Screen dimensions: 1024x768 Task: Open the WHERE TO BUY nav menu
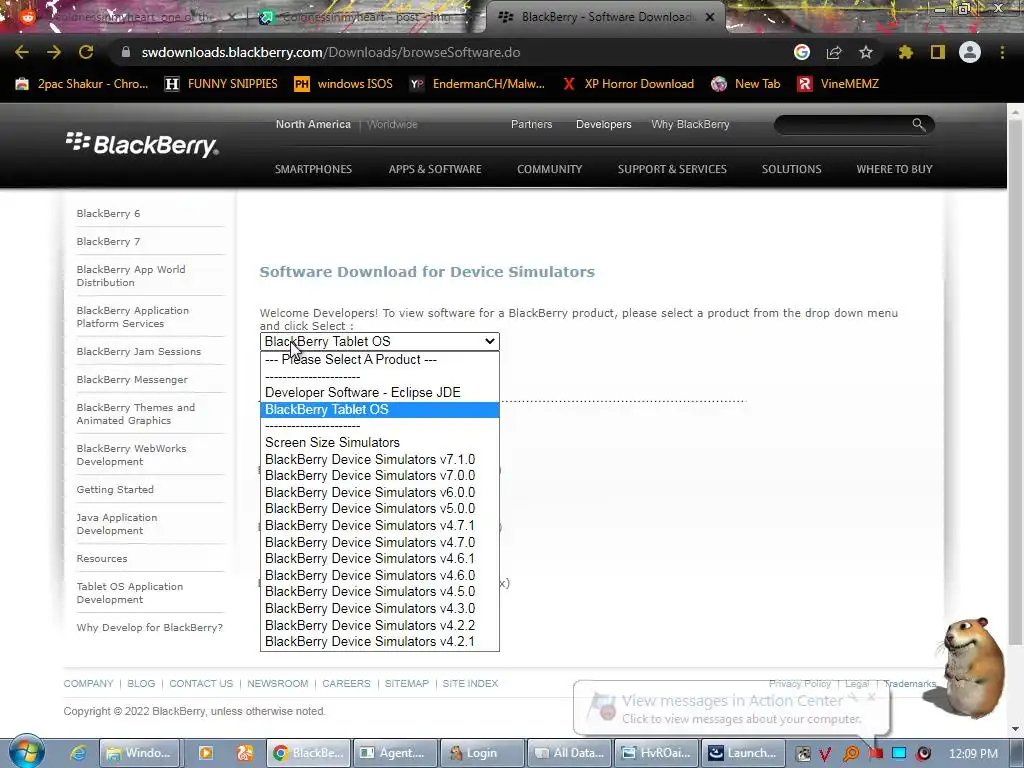pyautogui.click(x=894, y=169)
